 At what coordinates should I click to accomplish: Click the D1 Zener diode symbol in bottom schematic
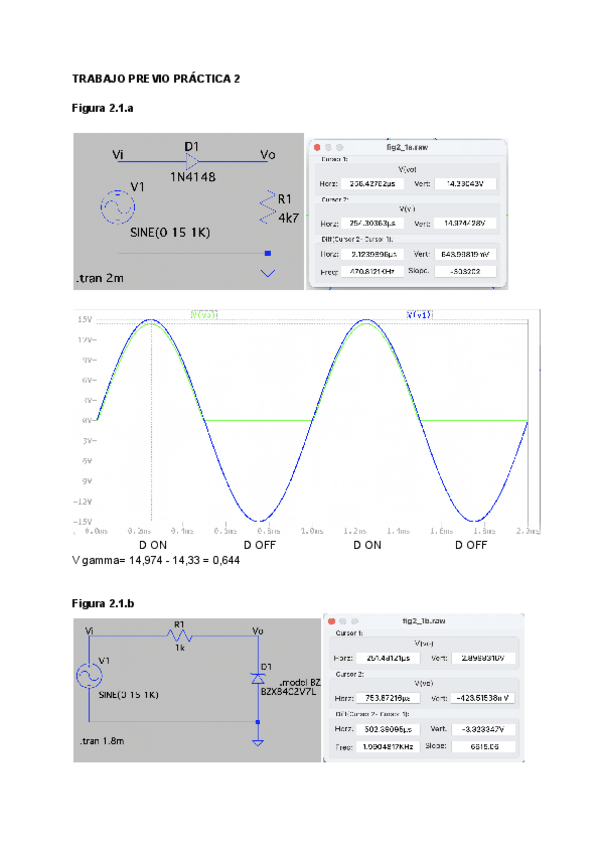pyautogui.click(x=258, y=678)
